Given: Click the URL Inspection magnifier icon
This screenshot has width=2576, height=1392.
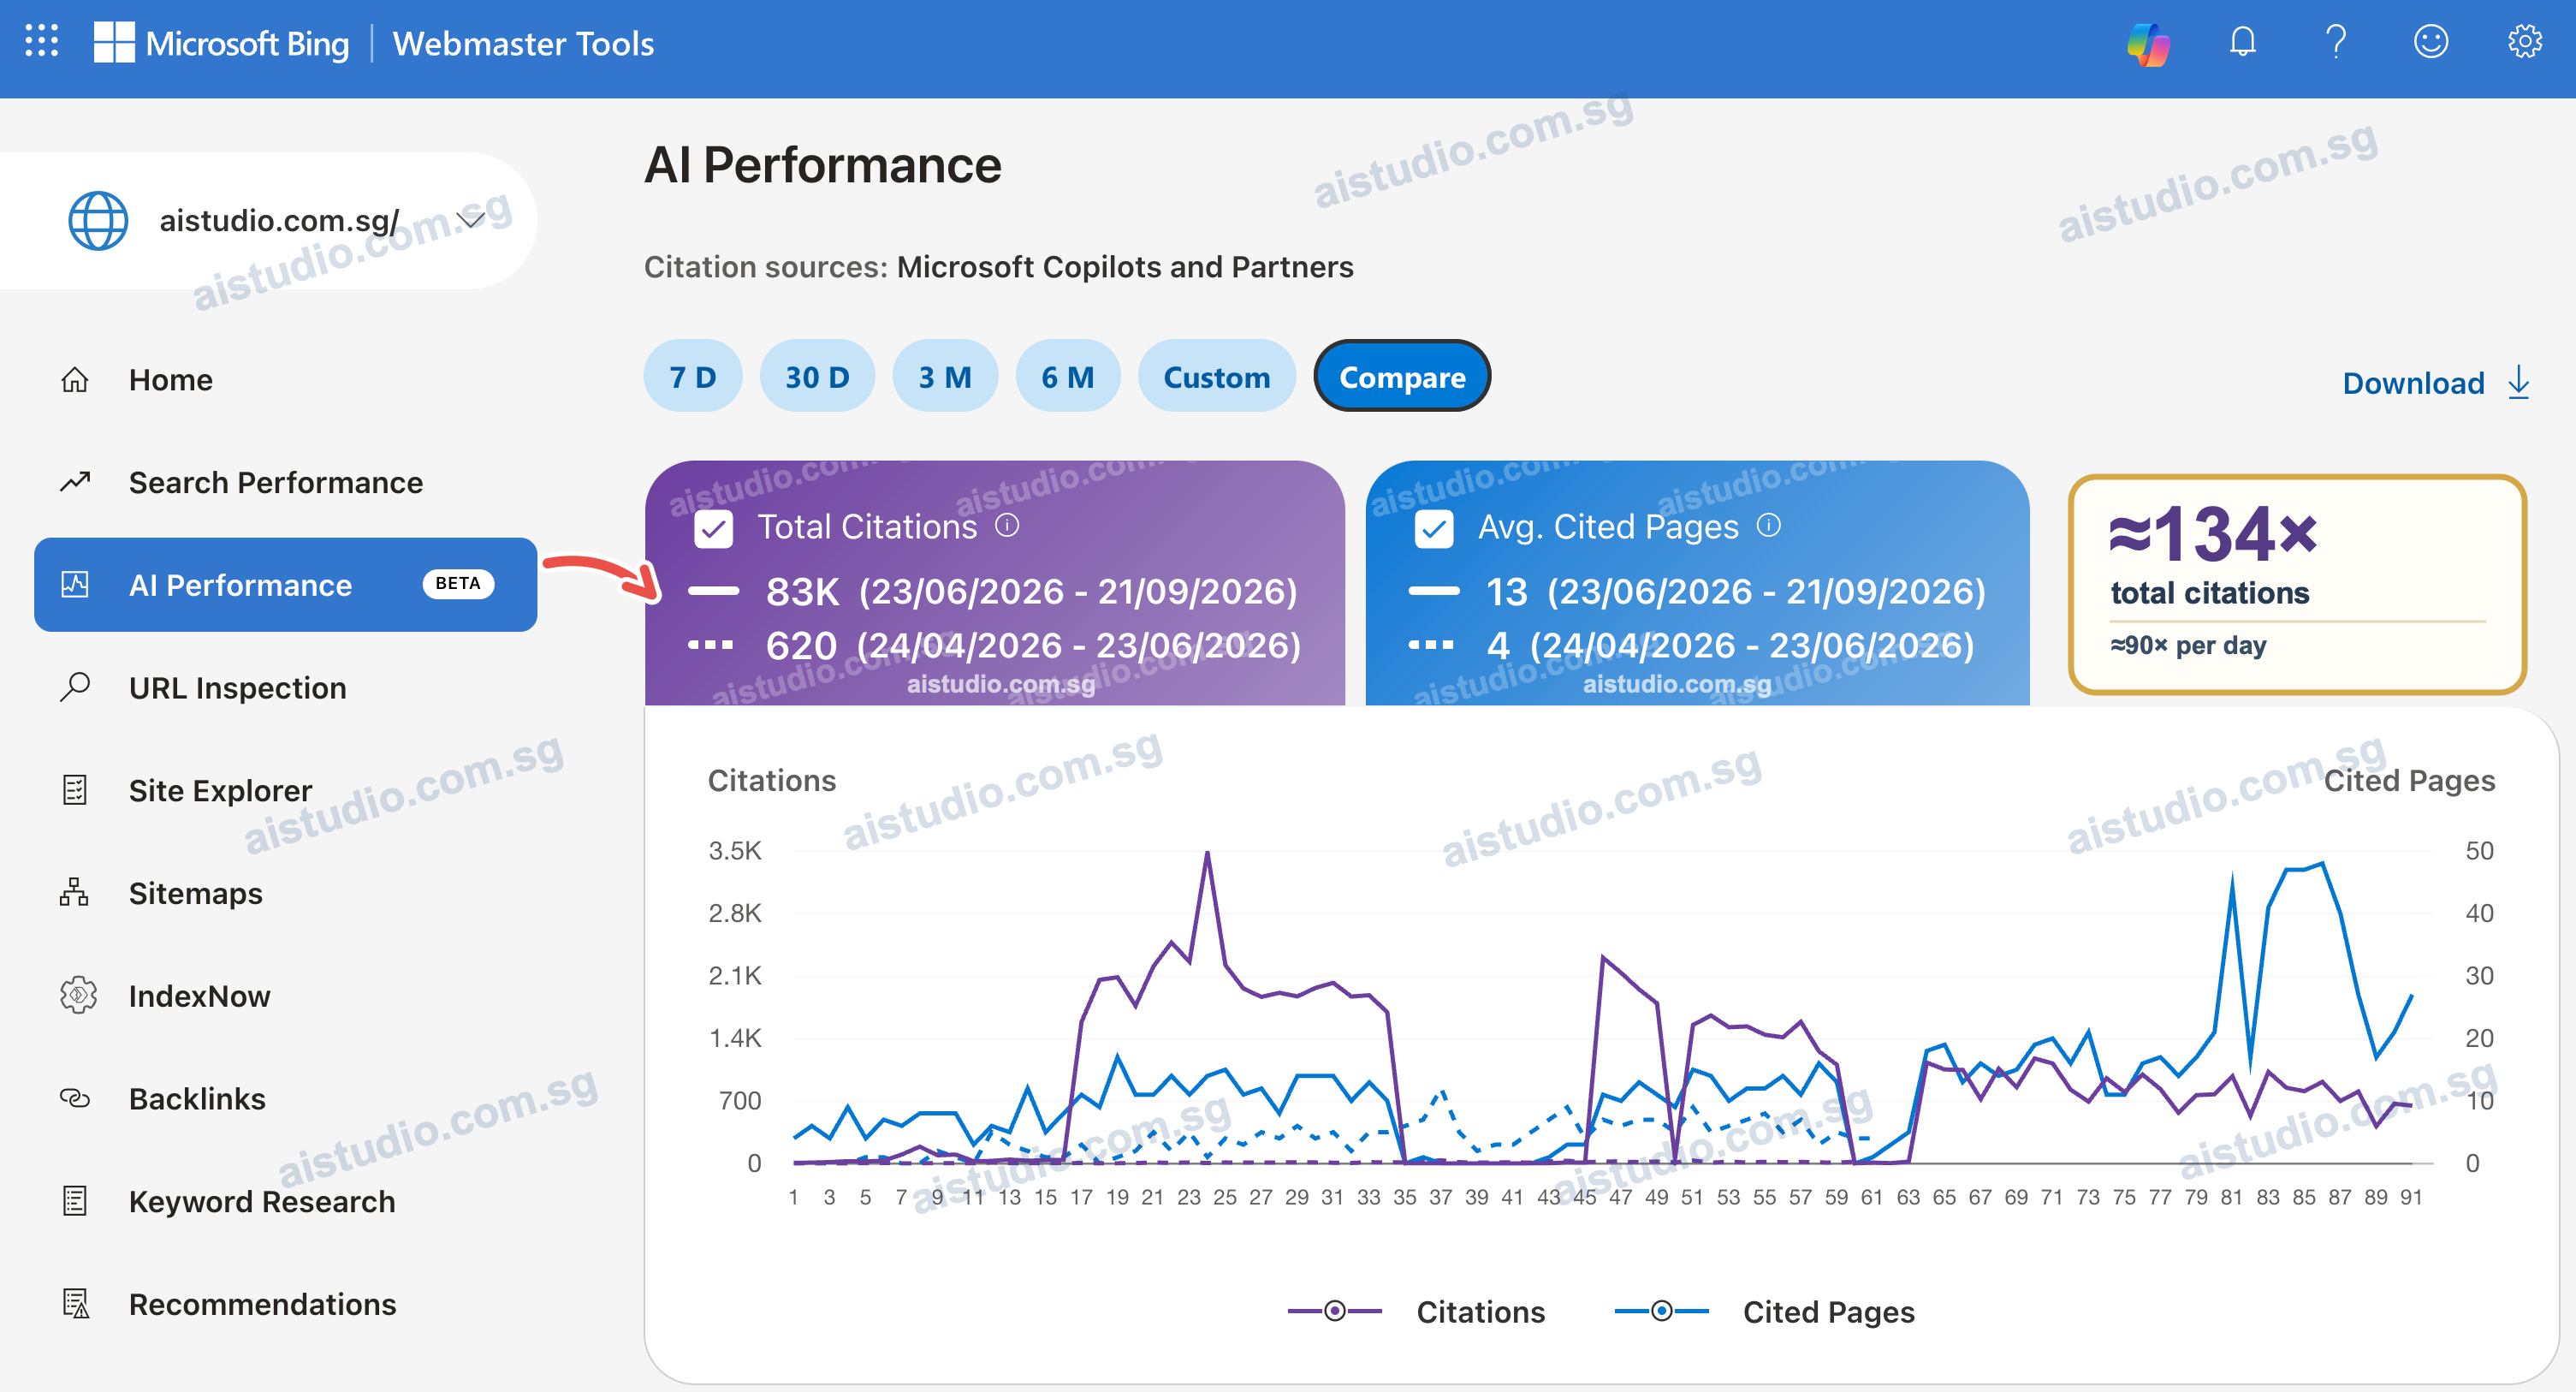Looking at the screenshot, I should click(x=75, y=687).
